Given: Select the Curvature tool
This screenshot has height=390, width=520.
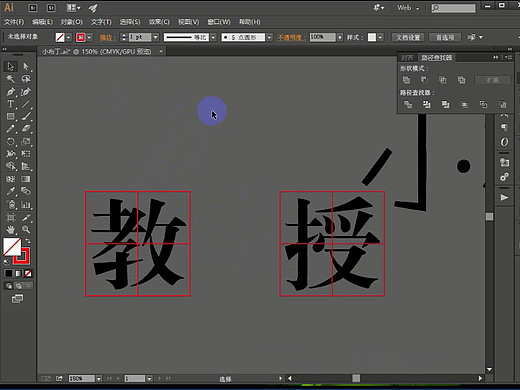Looking at the screenshot, I should (26, 91).
